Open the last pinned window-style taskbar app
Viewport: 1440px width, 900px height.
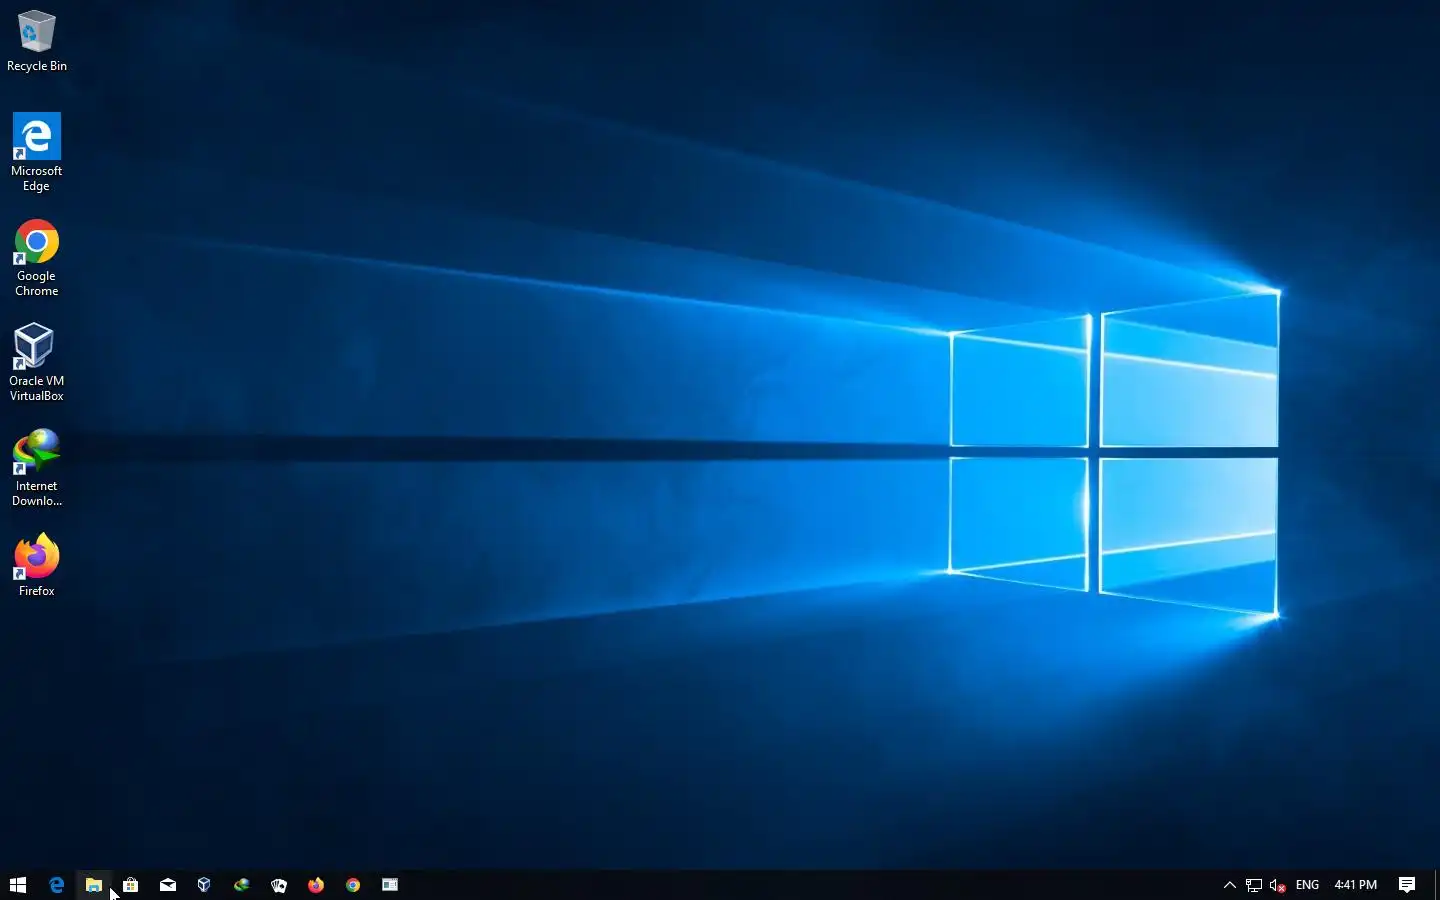click(390, 885)
